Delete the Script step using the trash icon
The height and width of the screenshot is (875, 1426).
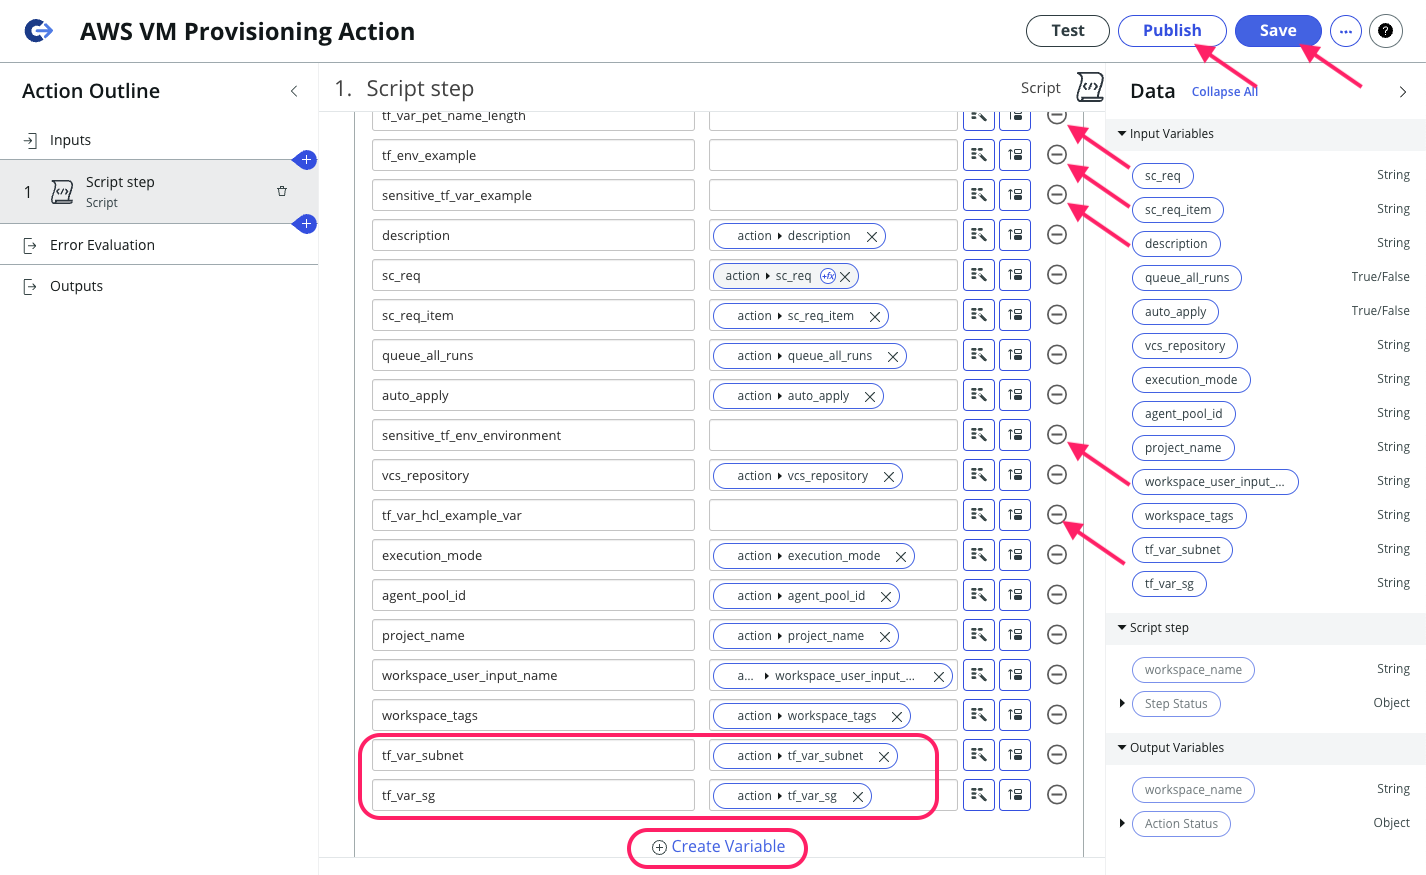tap(282, 190)
